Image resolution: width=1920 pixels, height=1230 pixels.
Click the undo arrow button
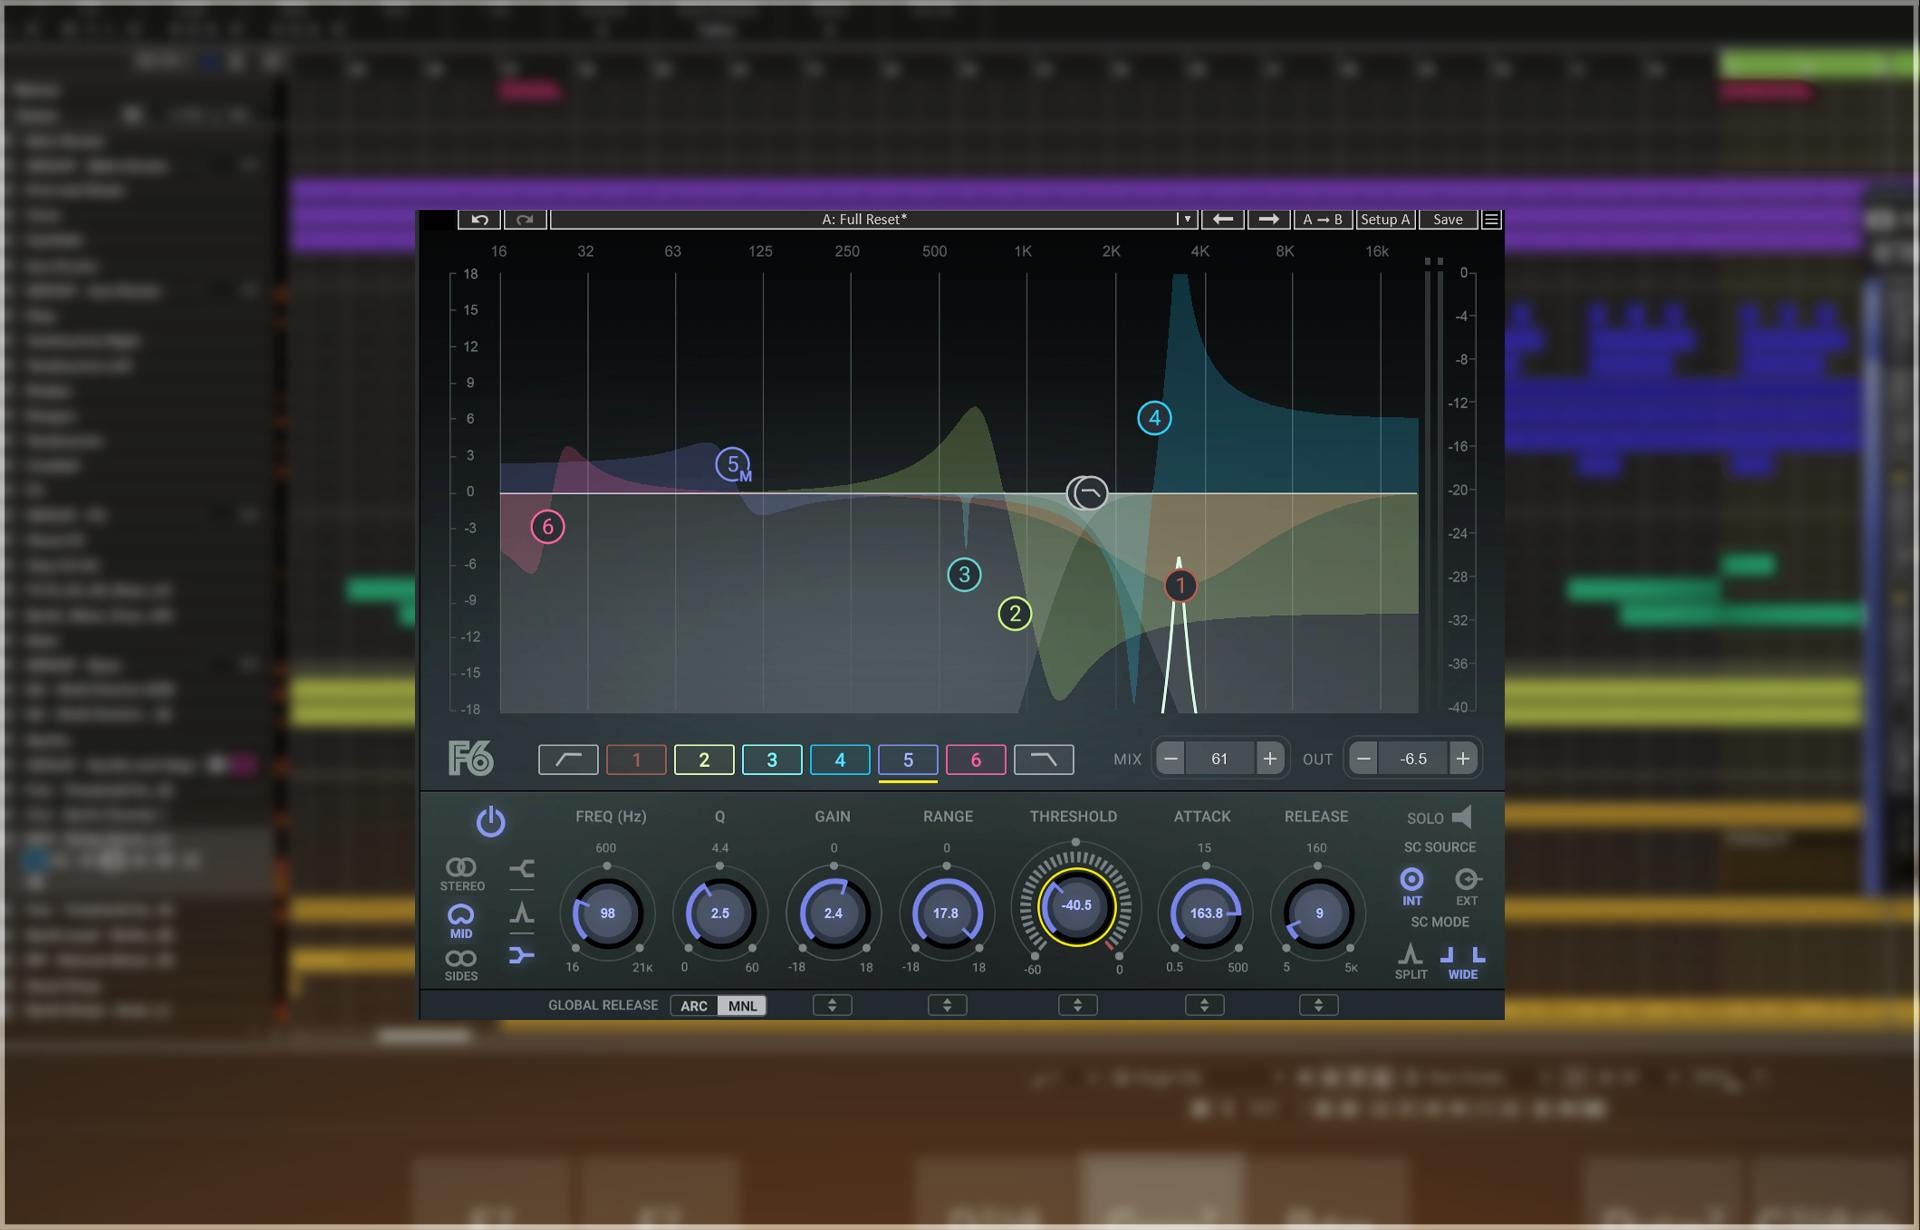(479, 219)
